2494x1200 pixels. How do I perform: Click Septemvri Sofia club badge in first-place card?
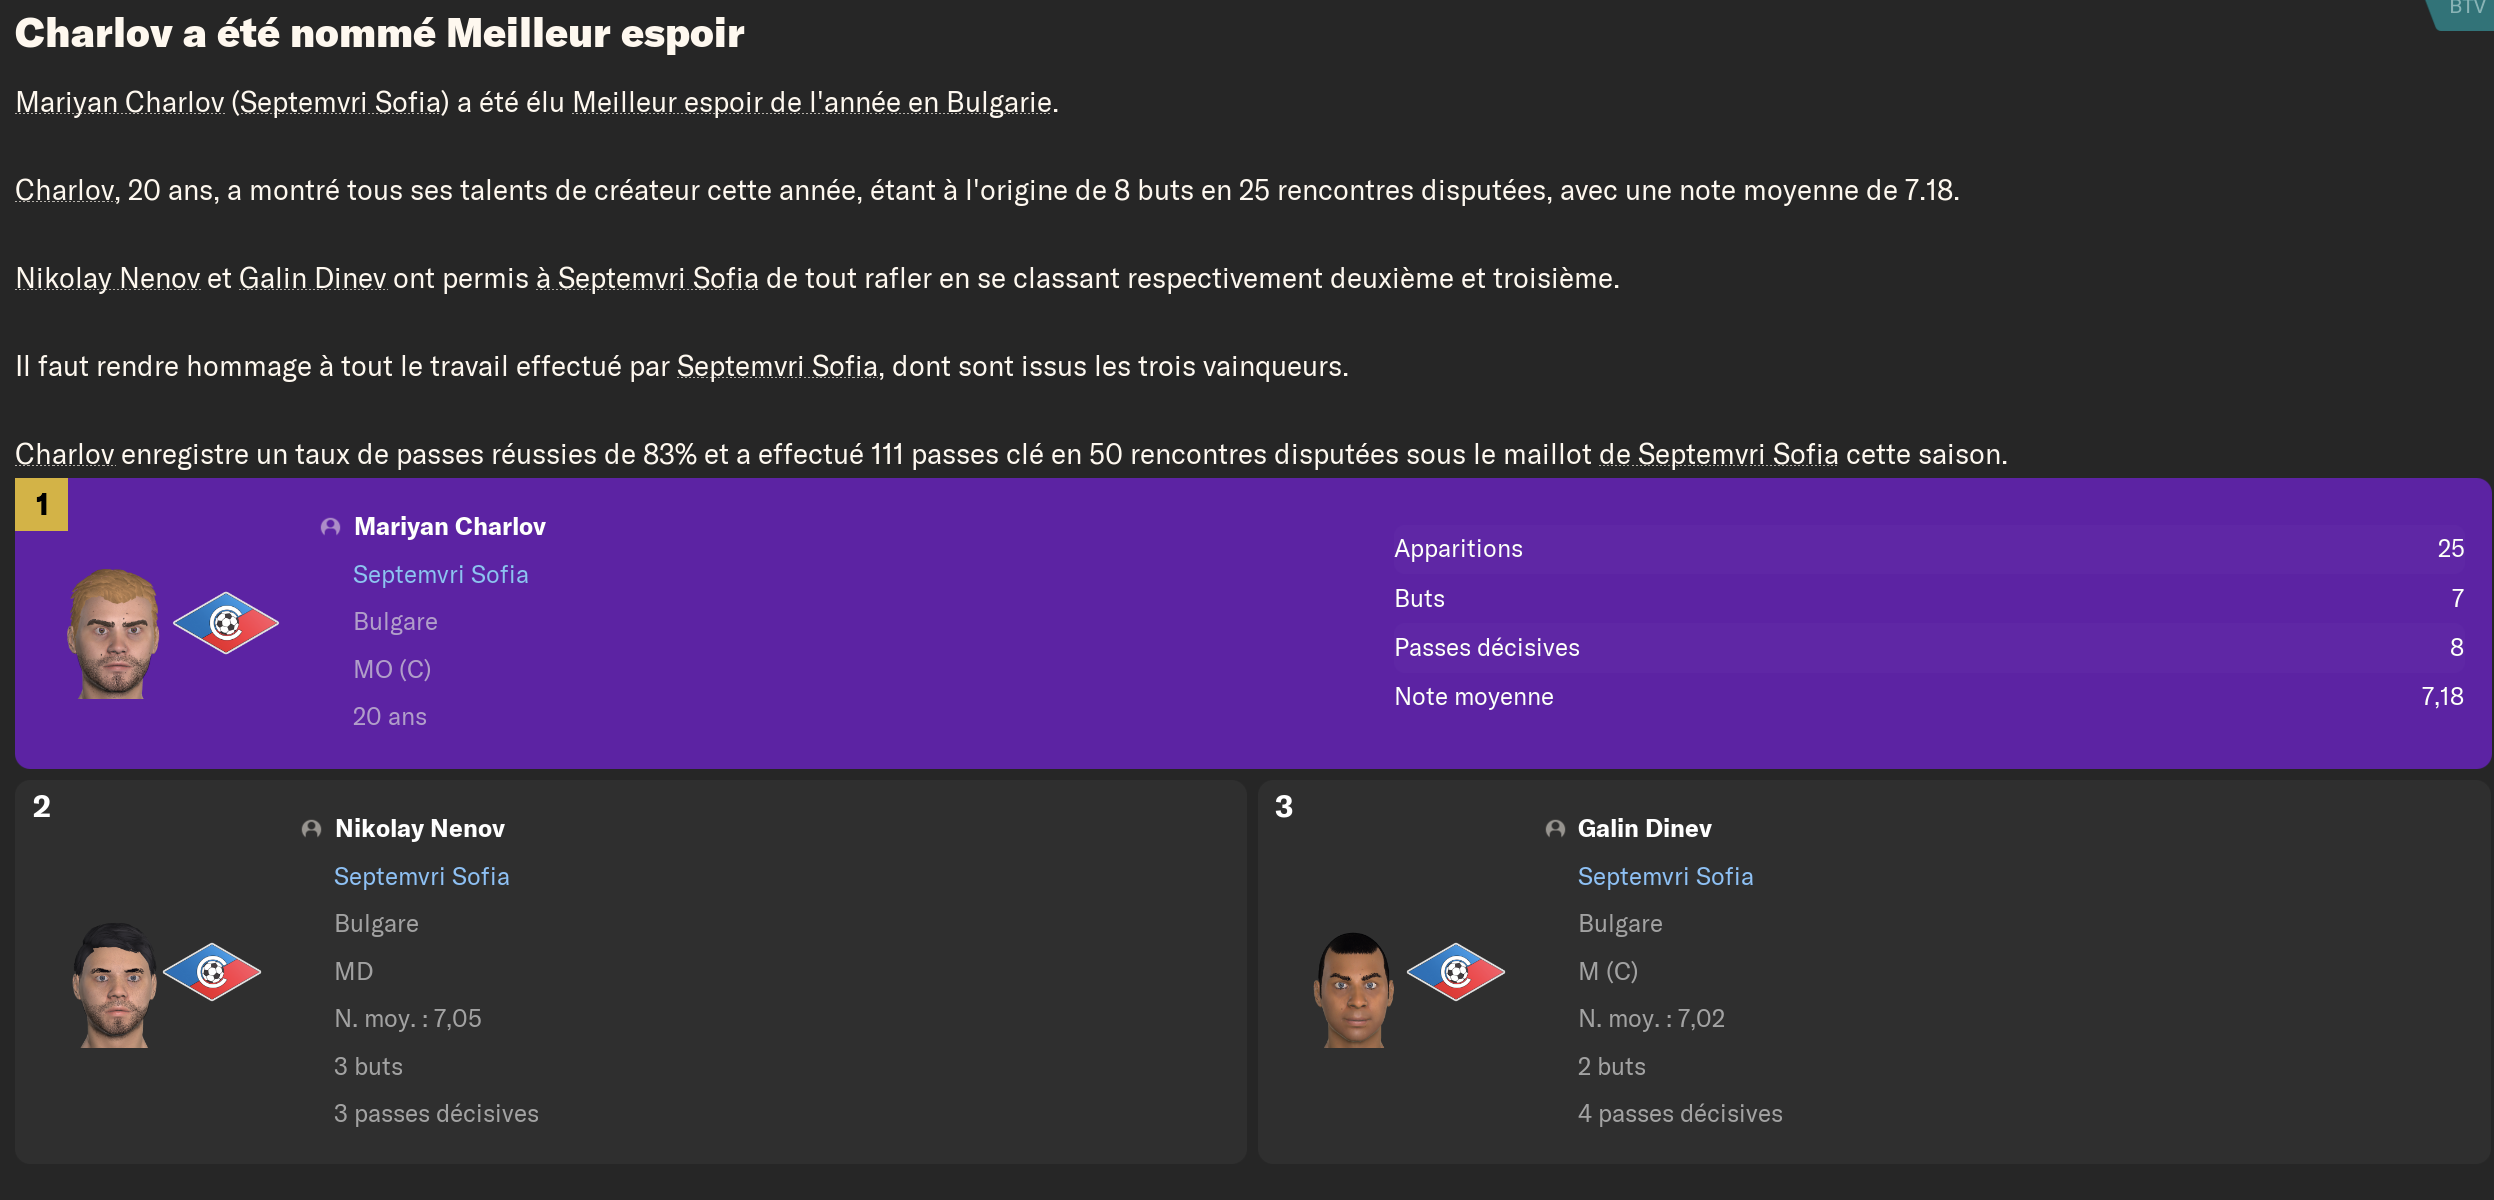[x=226, y=623]
